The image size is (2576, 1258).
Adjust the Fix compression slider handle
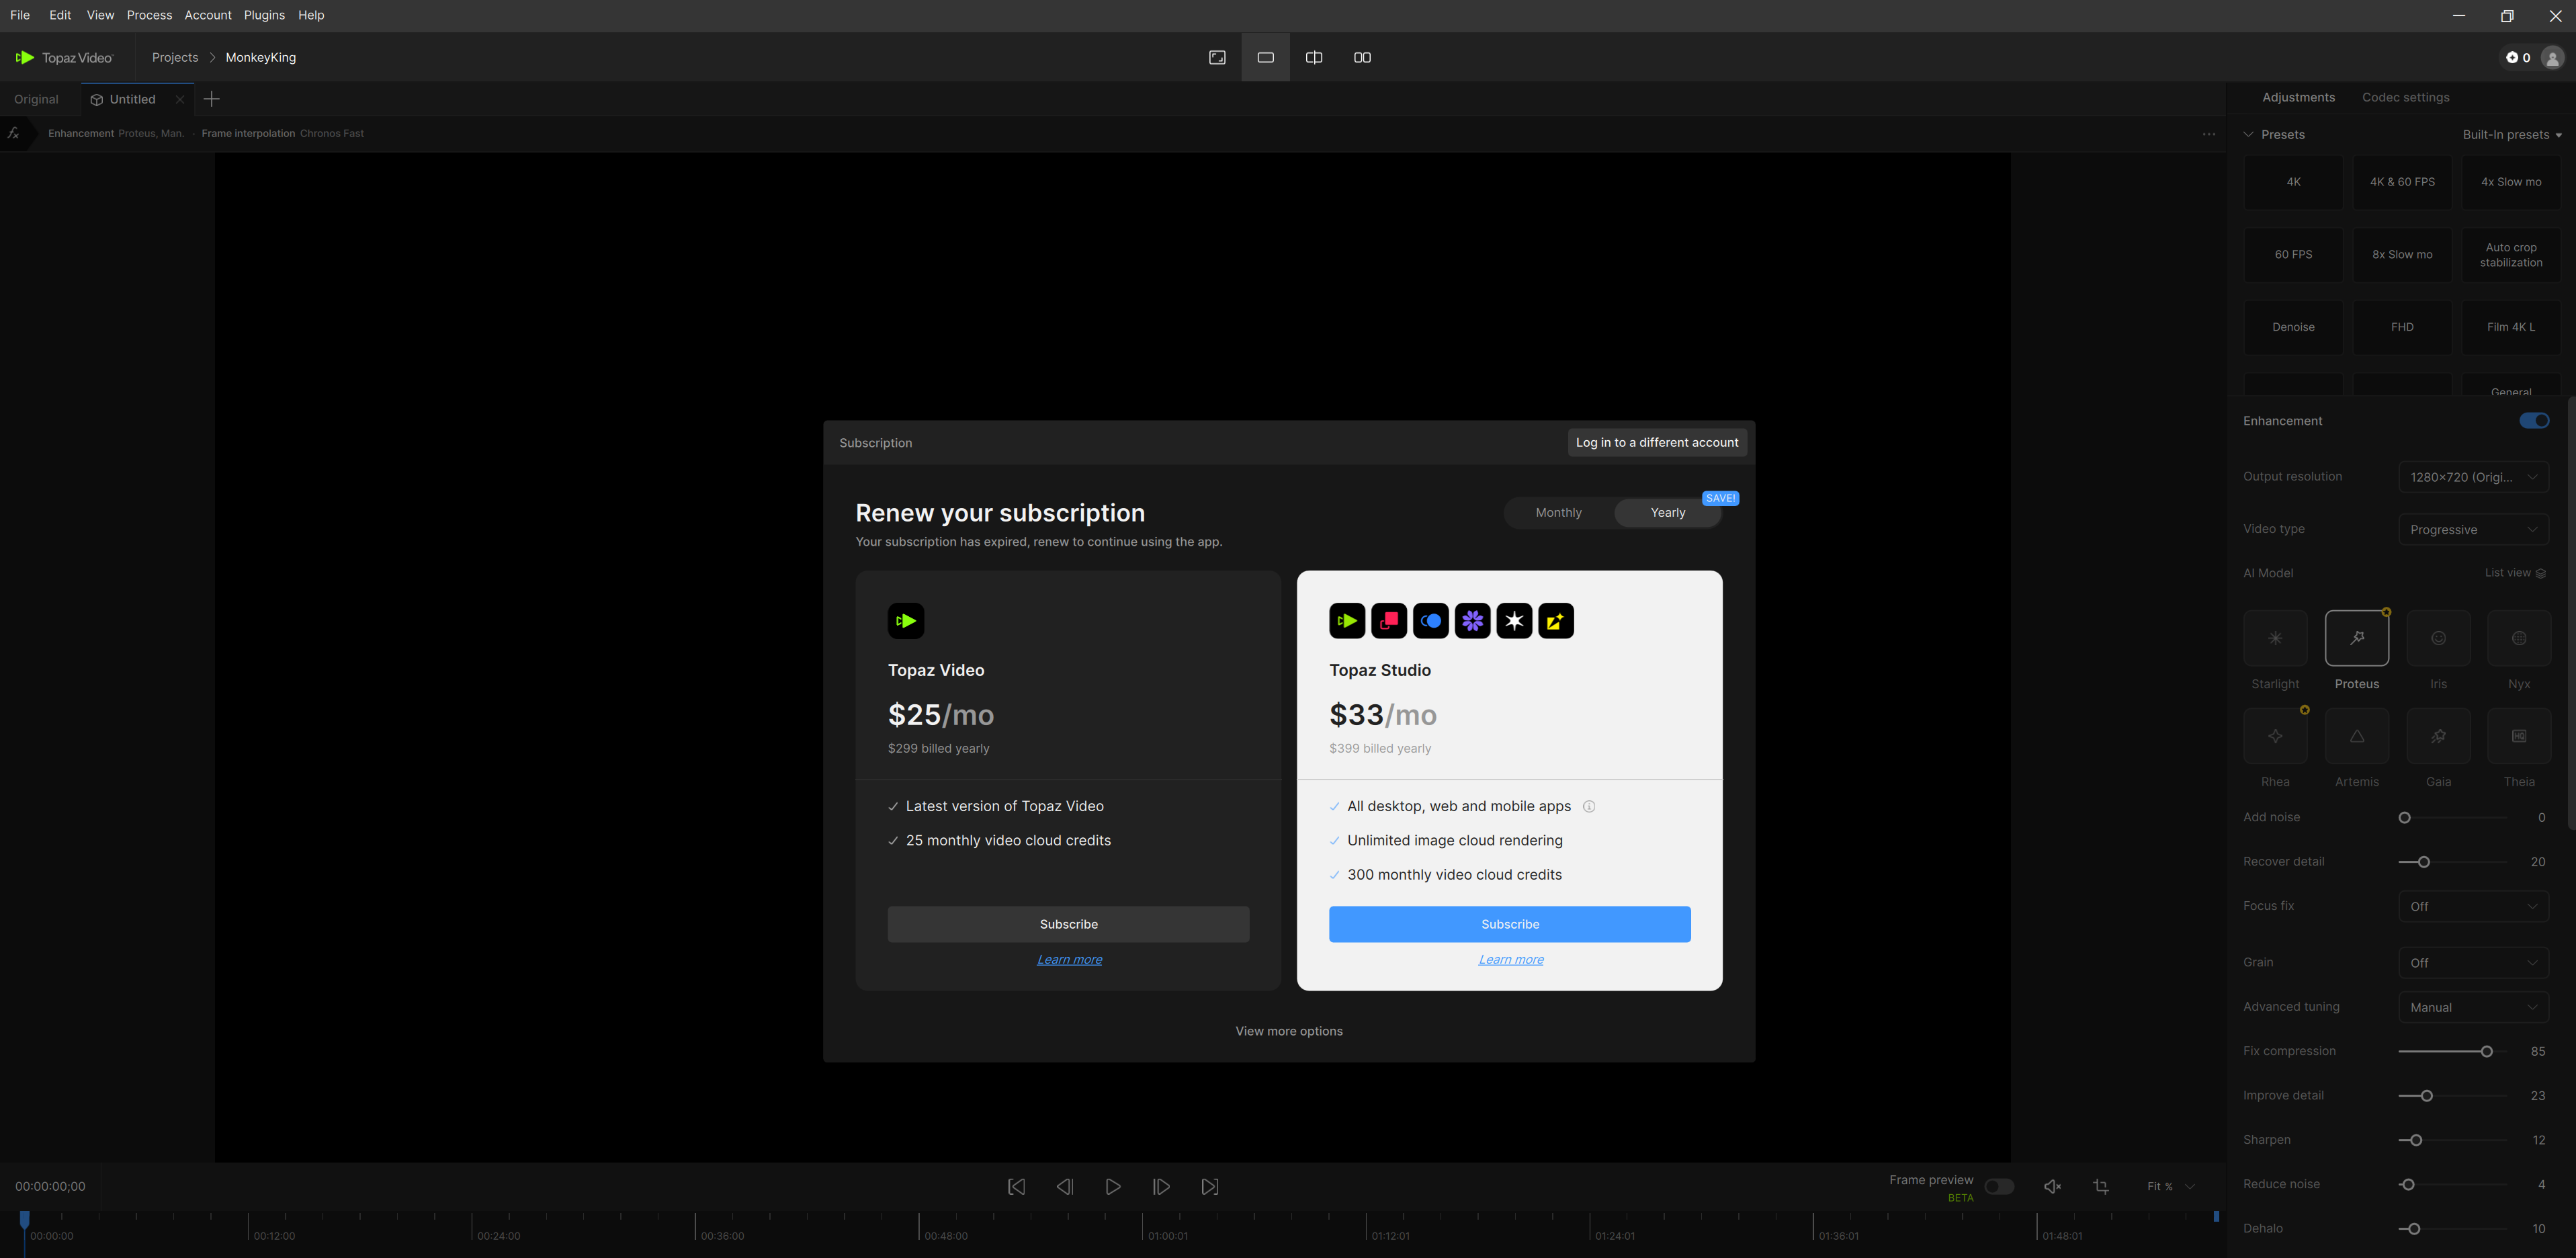tap(2486, 1052)
